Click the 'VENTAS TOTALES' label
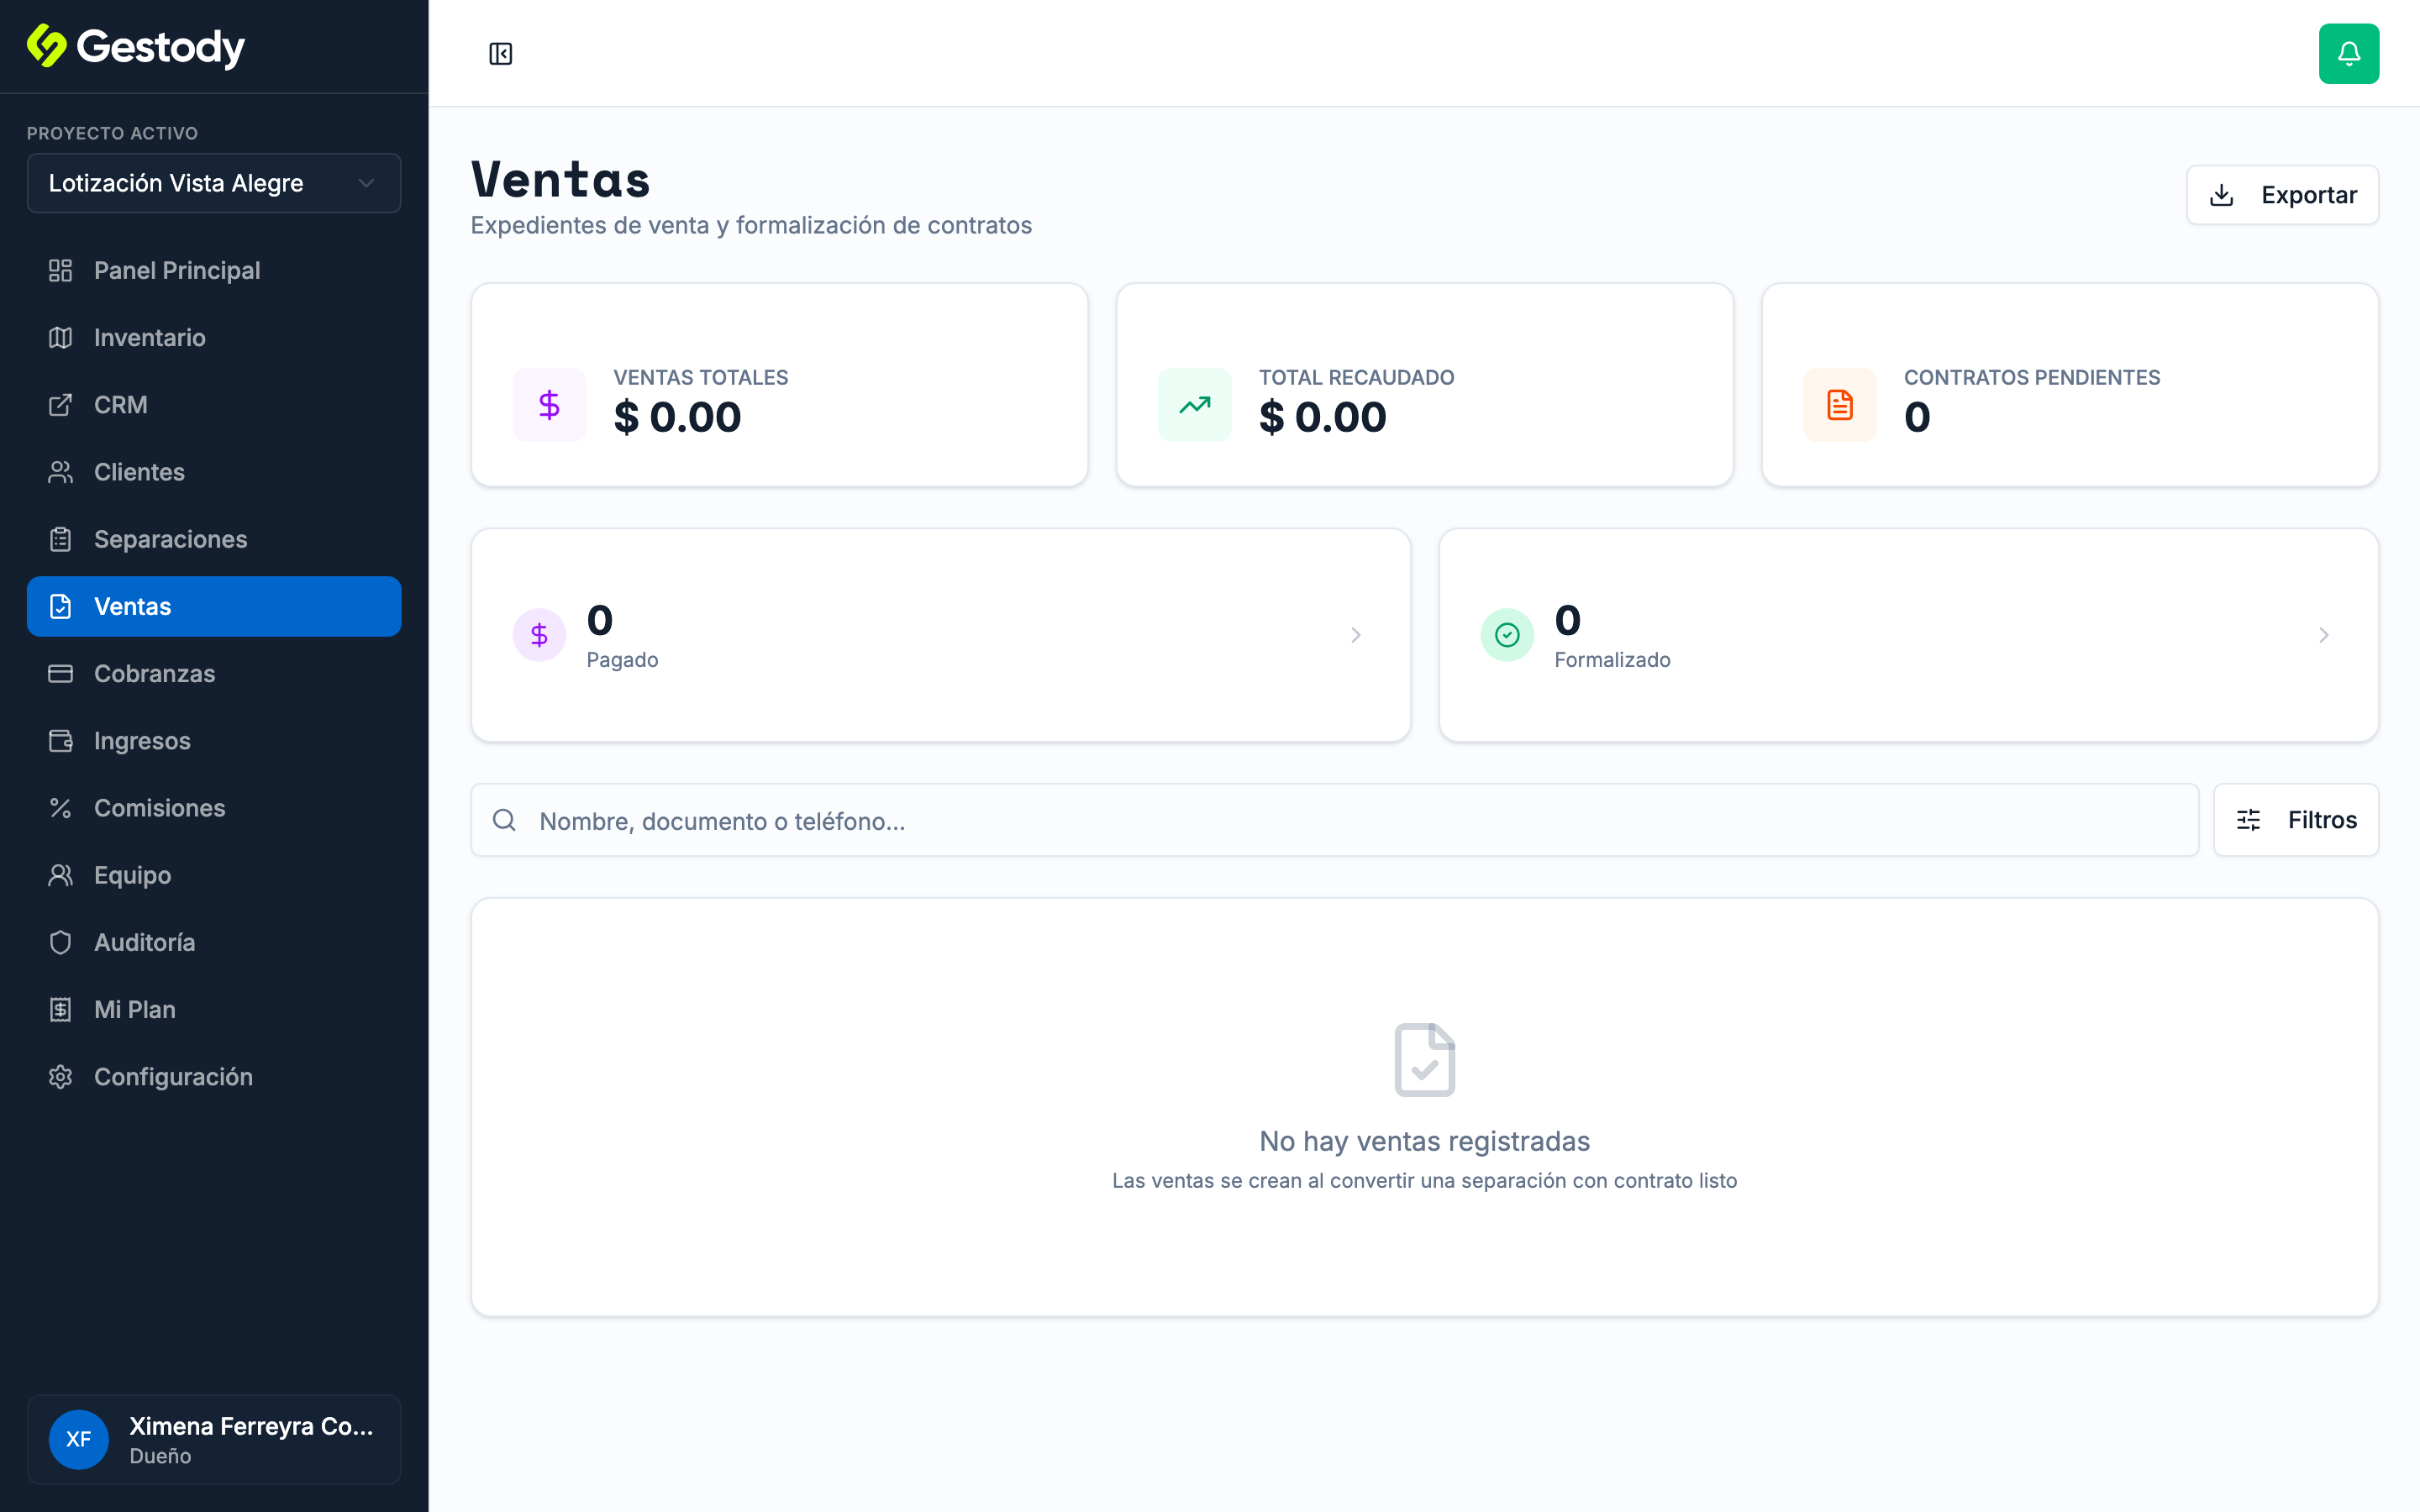This screenshot has width=2420, height=1512. coord(700,377)
